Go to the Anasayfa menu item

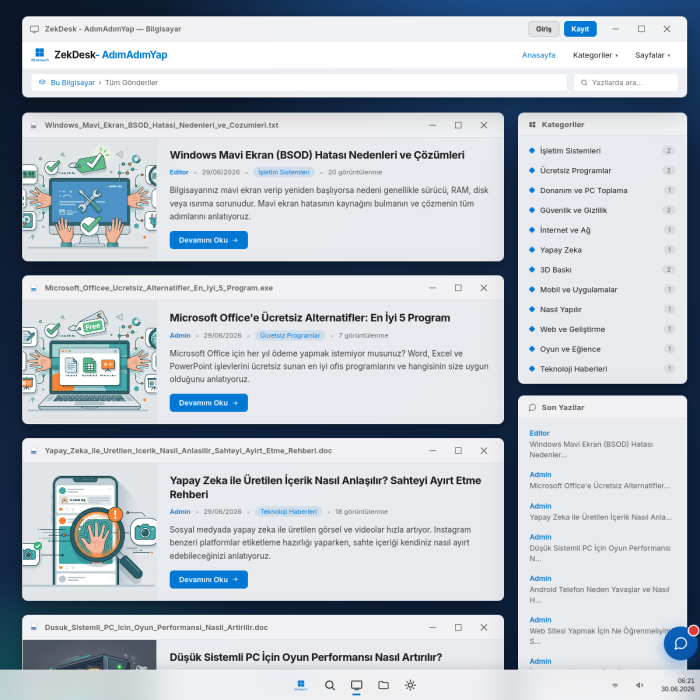tap(538, 55)
